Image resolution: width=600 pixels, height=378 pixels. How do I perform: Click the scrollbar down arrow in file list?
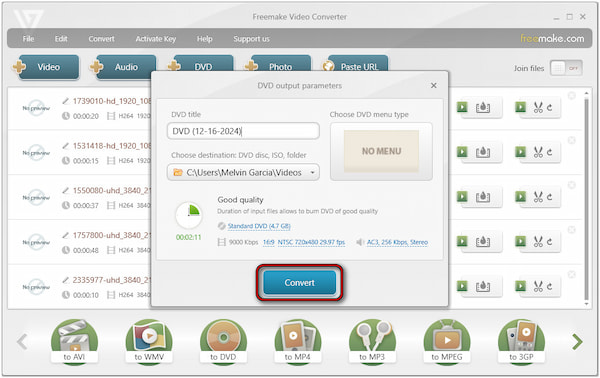[x=587, y=304]
